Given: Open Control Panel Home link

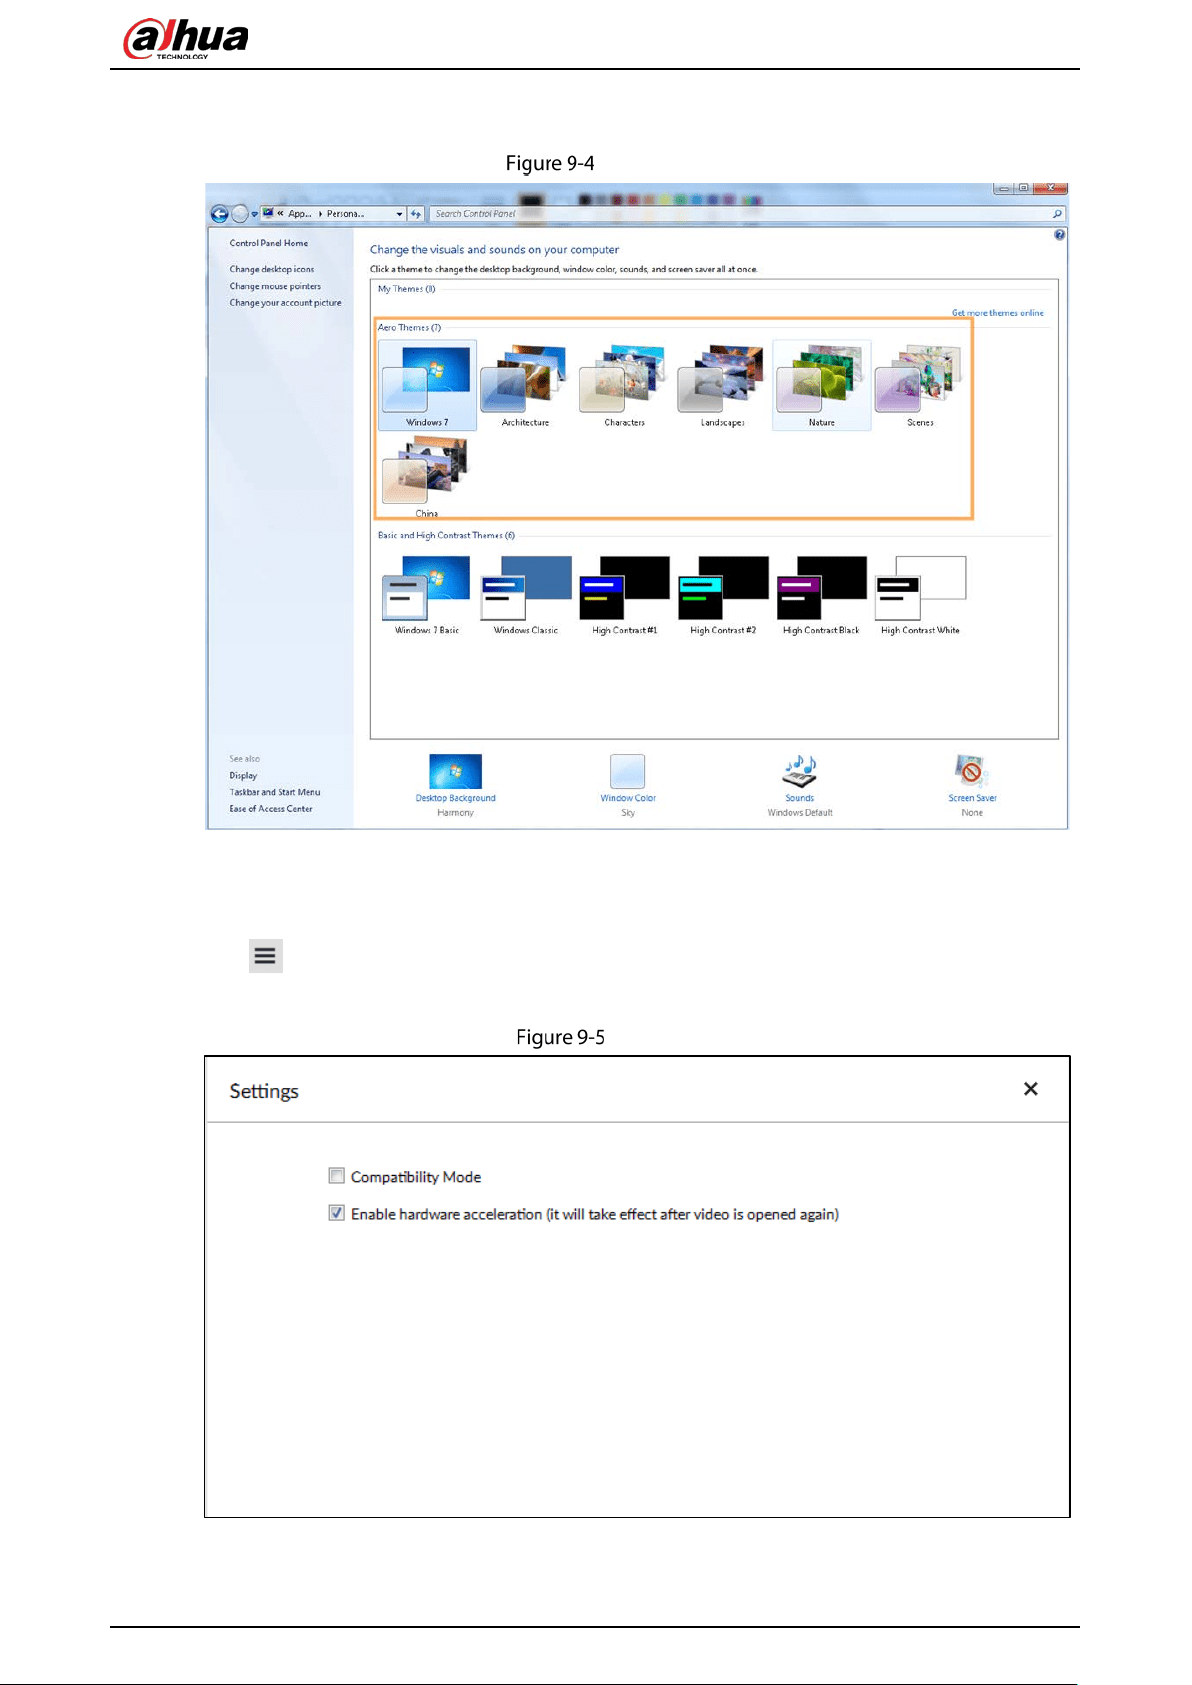Looking at the screenshot, I should (x=269, y=243).
